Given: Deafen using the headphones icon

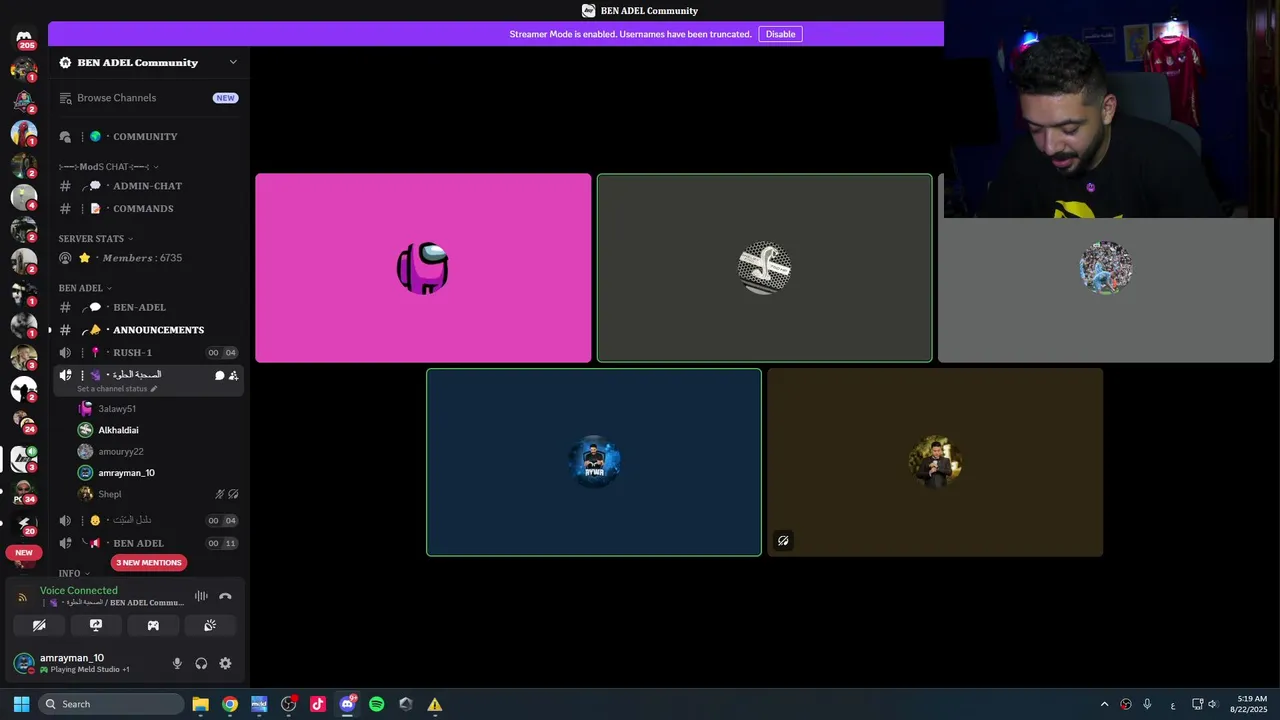Looking at the screenshot, I should (201, 663).
